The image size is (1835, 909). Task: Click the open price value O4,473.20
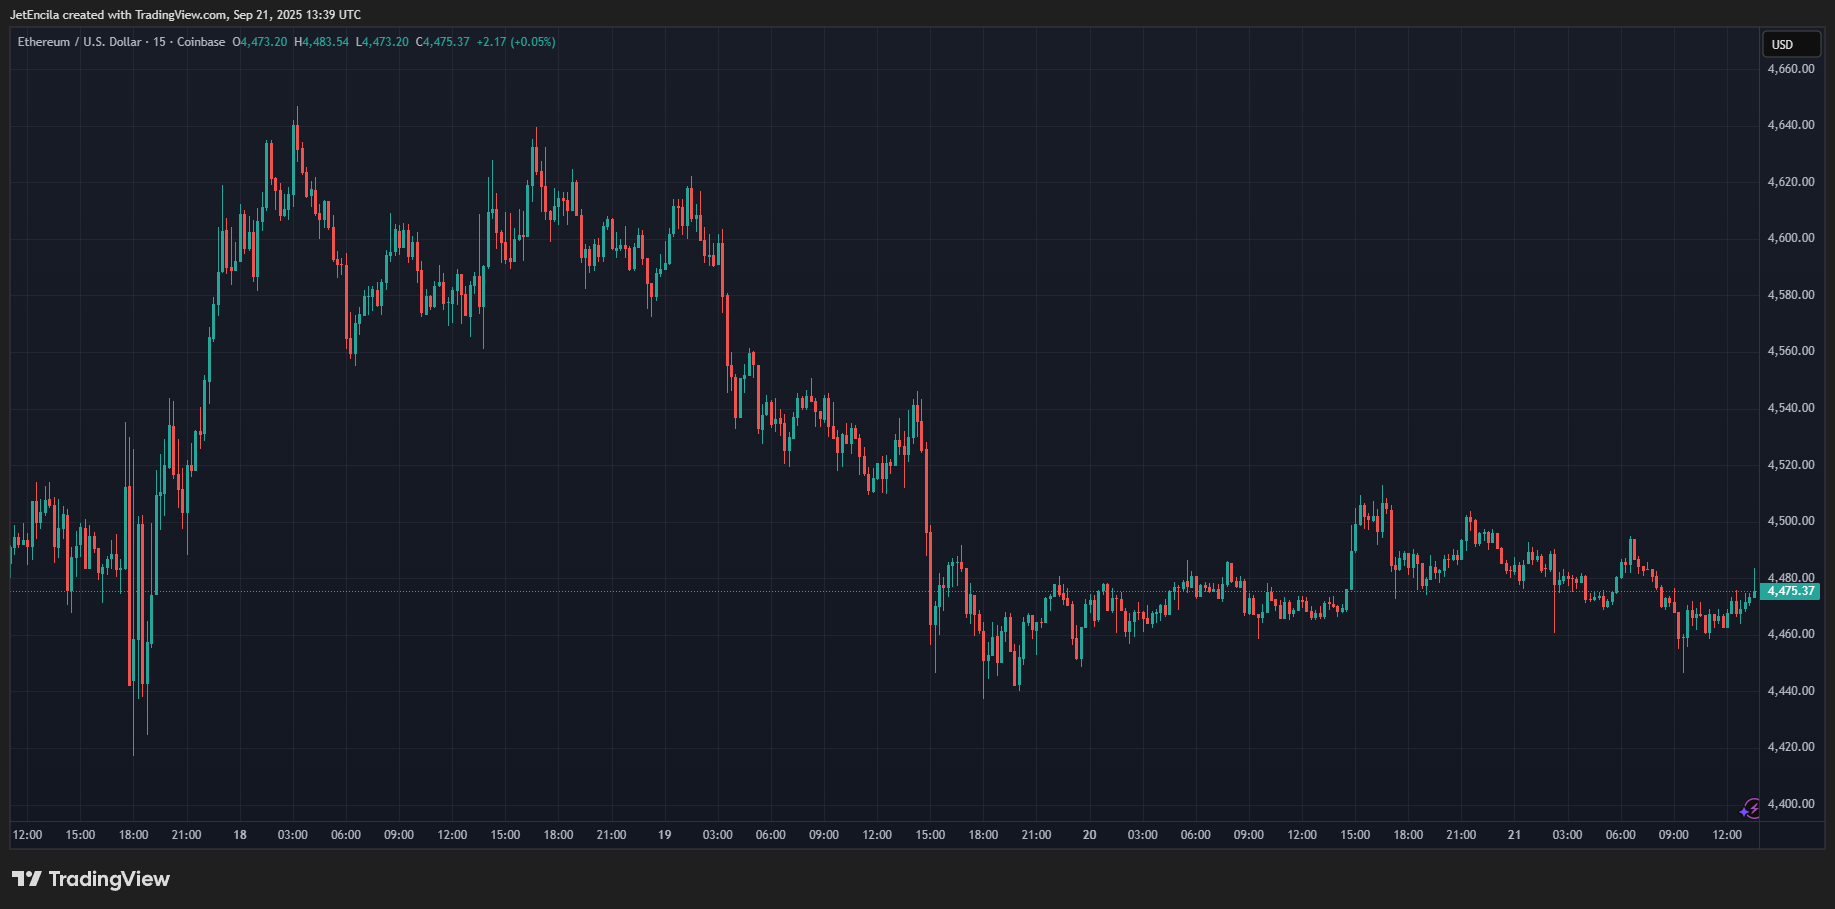(260, 42)
